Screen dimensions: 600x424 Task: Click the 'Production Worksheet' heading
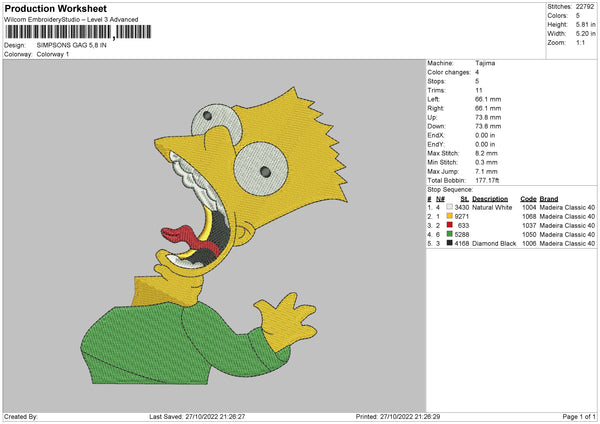(x=55, y=8)
